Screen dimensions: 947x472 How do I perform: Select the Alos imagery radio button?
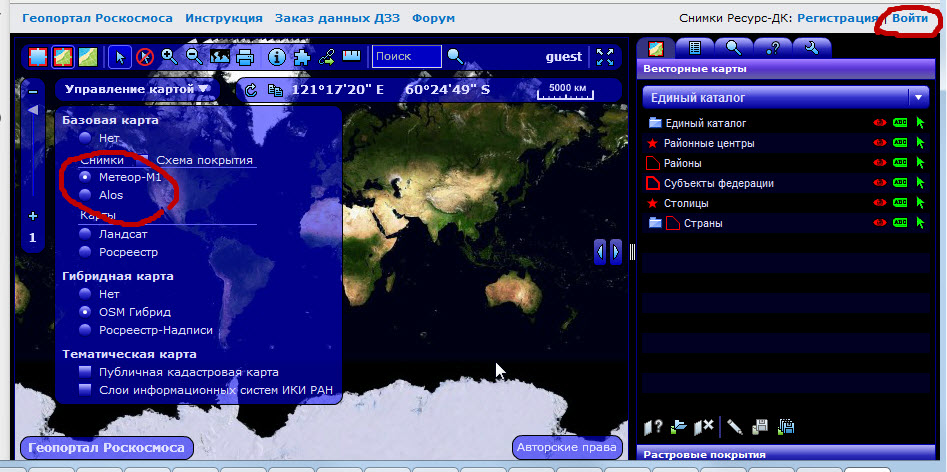(x=86, y=195)
